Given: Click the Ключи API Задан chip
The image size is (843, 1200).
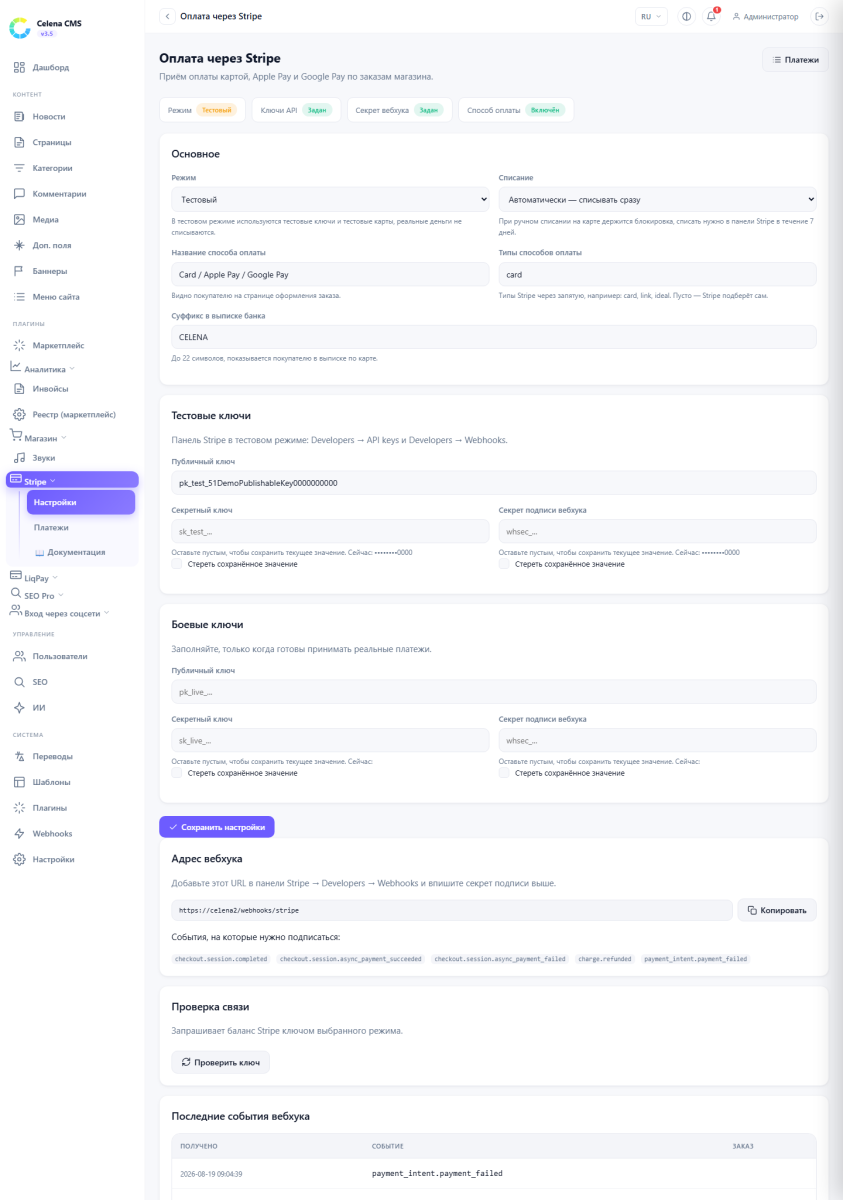Looking at the screenshot, I should coord(296,110).
